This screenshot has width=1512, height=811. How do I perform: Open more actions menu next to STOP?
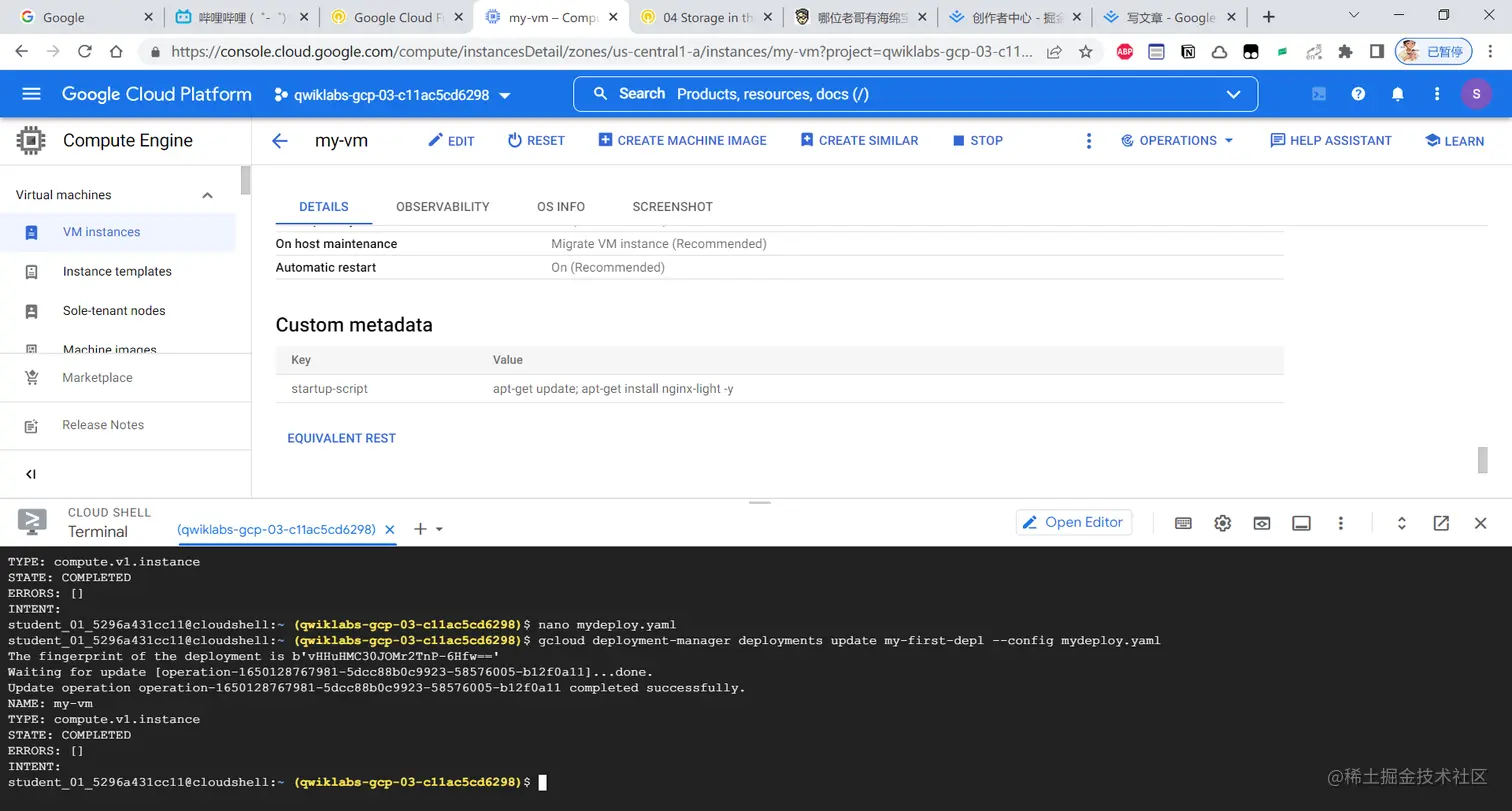click(x=1089, y=141)
